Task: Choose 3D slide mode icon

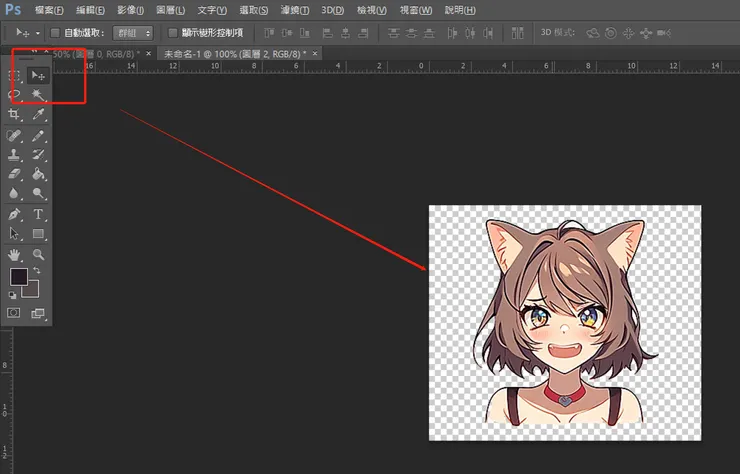Action: pos(646,33)
